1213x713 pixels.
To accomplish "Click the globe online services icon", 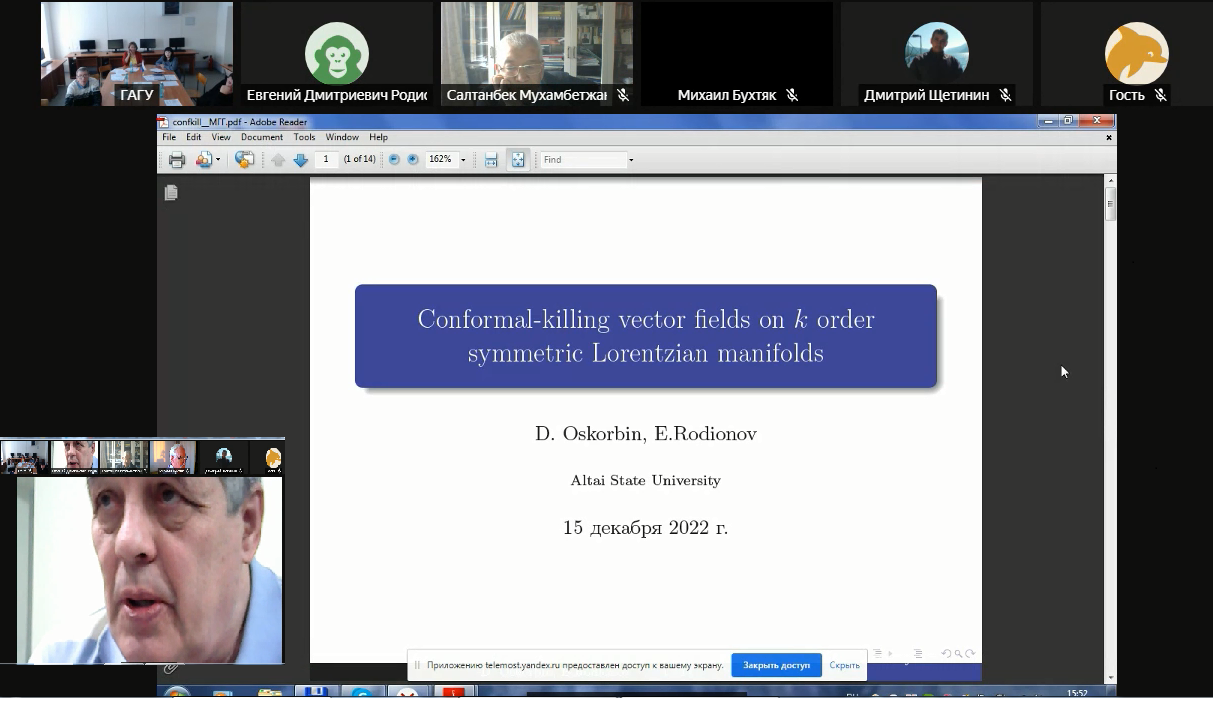I will pos(244,160).
